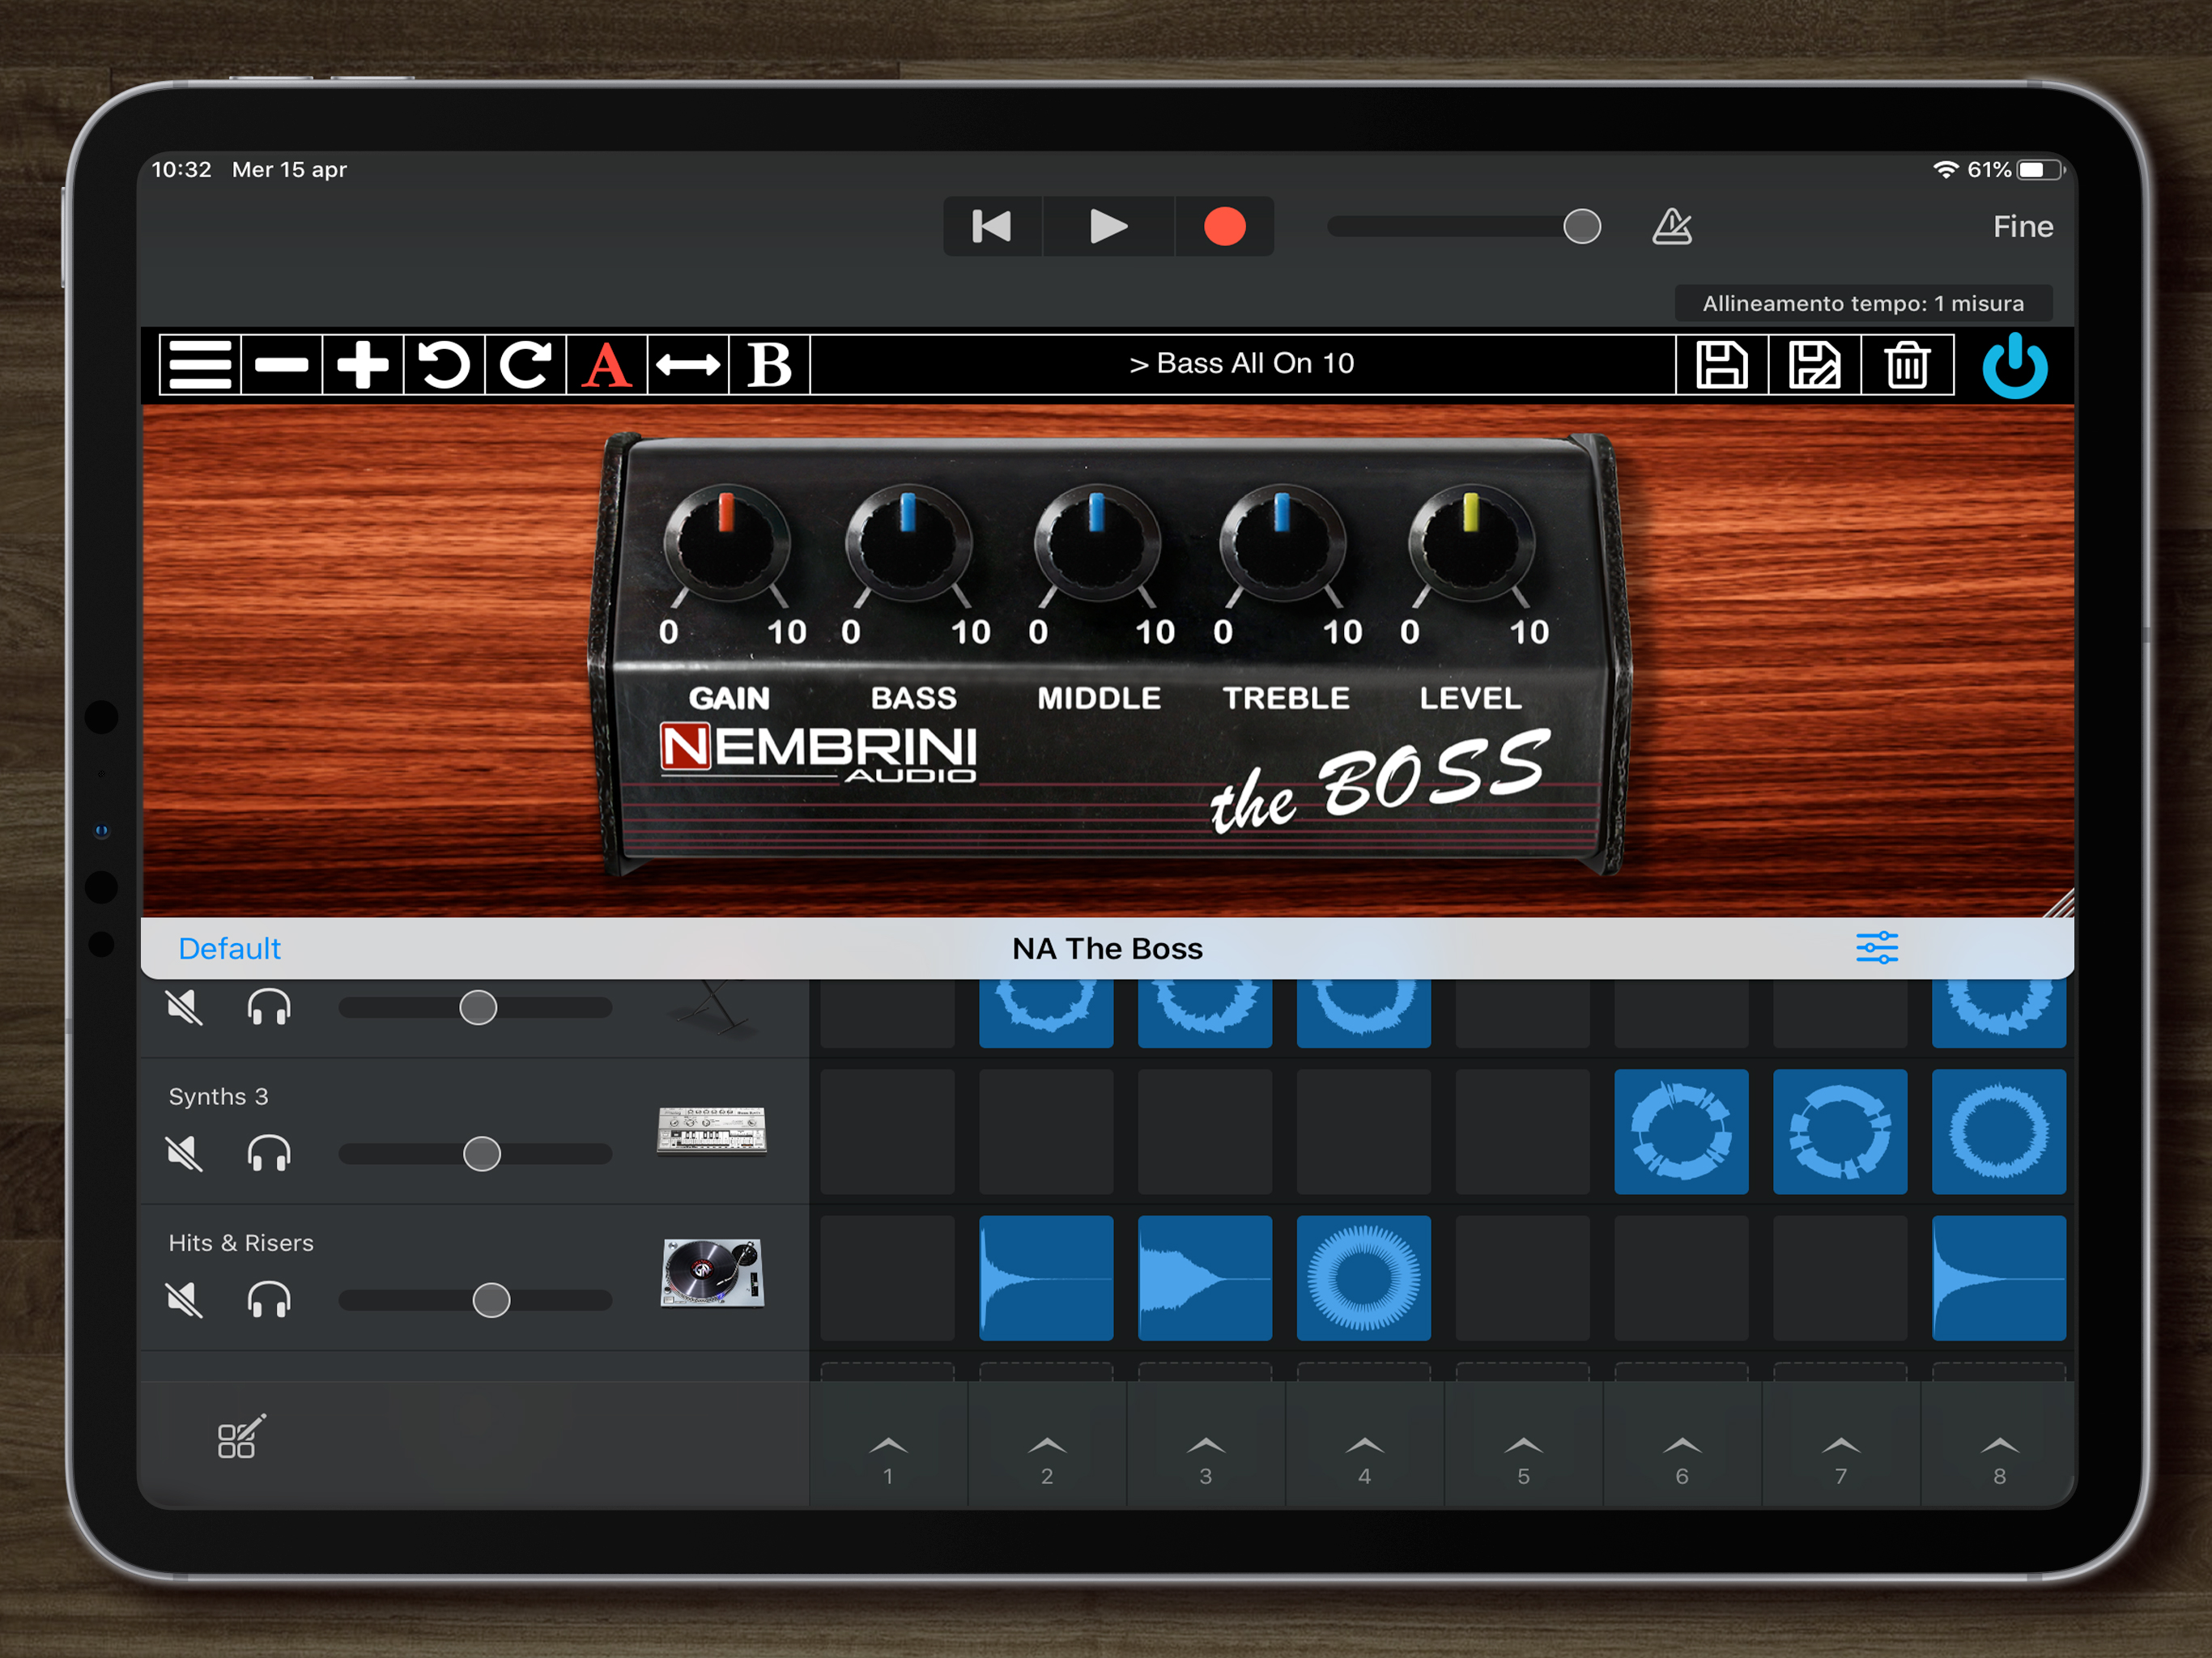Go to beginning of song
Image resolution: width=2212 pixels, height=1658 pixels.
(992, 226)
